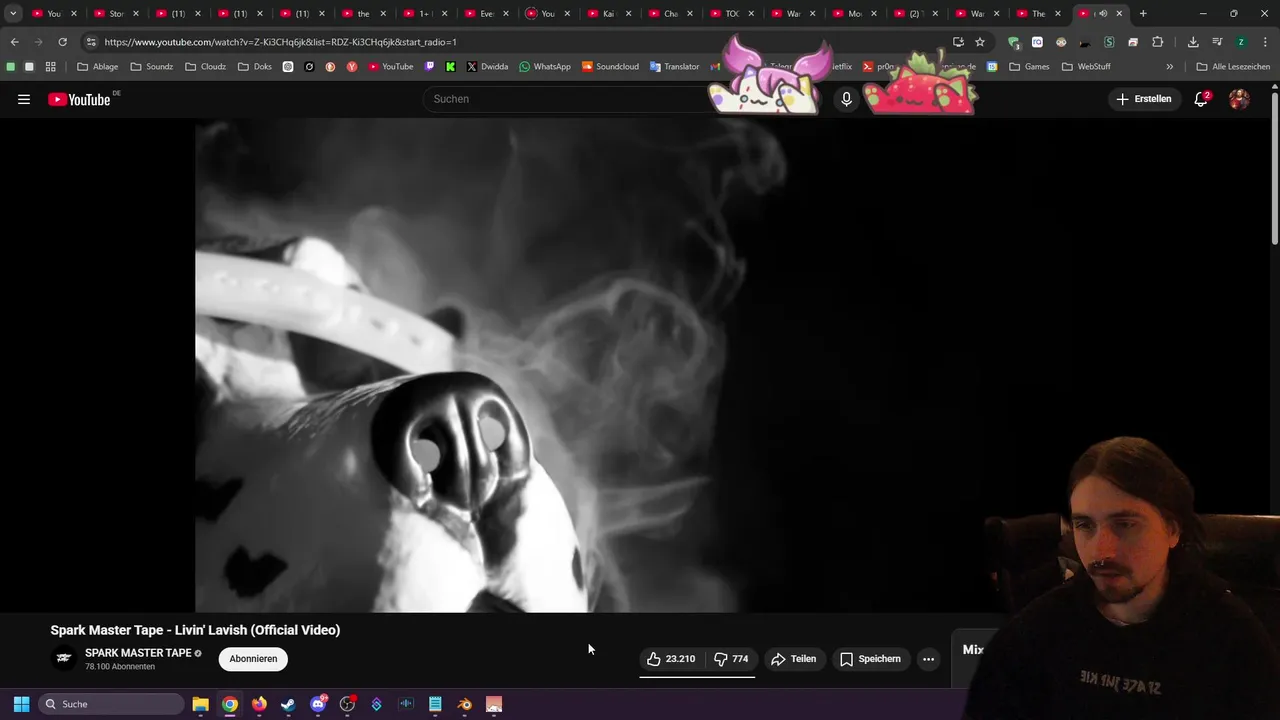Save the video with Speichern
This screenshot has height=720, width=1280.
point(870,659)
